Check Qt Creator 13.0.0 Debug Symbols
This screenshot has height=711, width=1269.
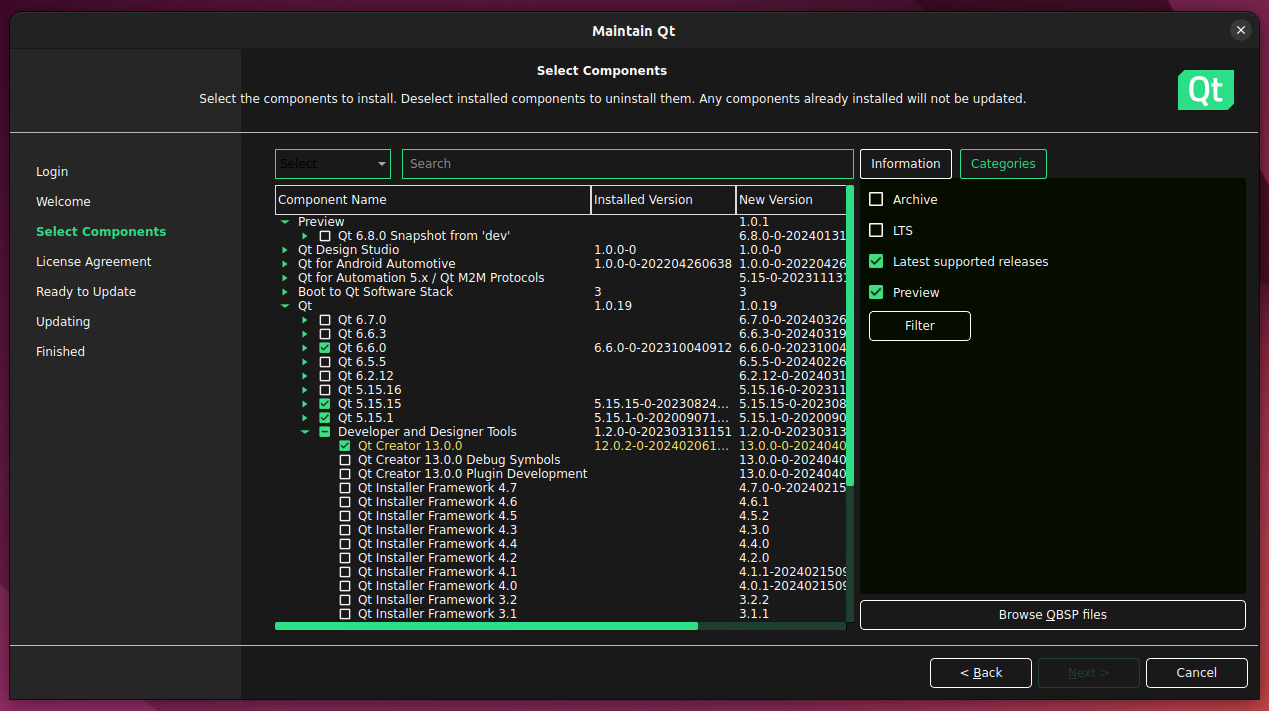pos(345,460)
